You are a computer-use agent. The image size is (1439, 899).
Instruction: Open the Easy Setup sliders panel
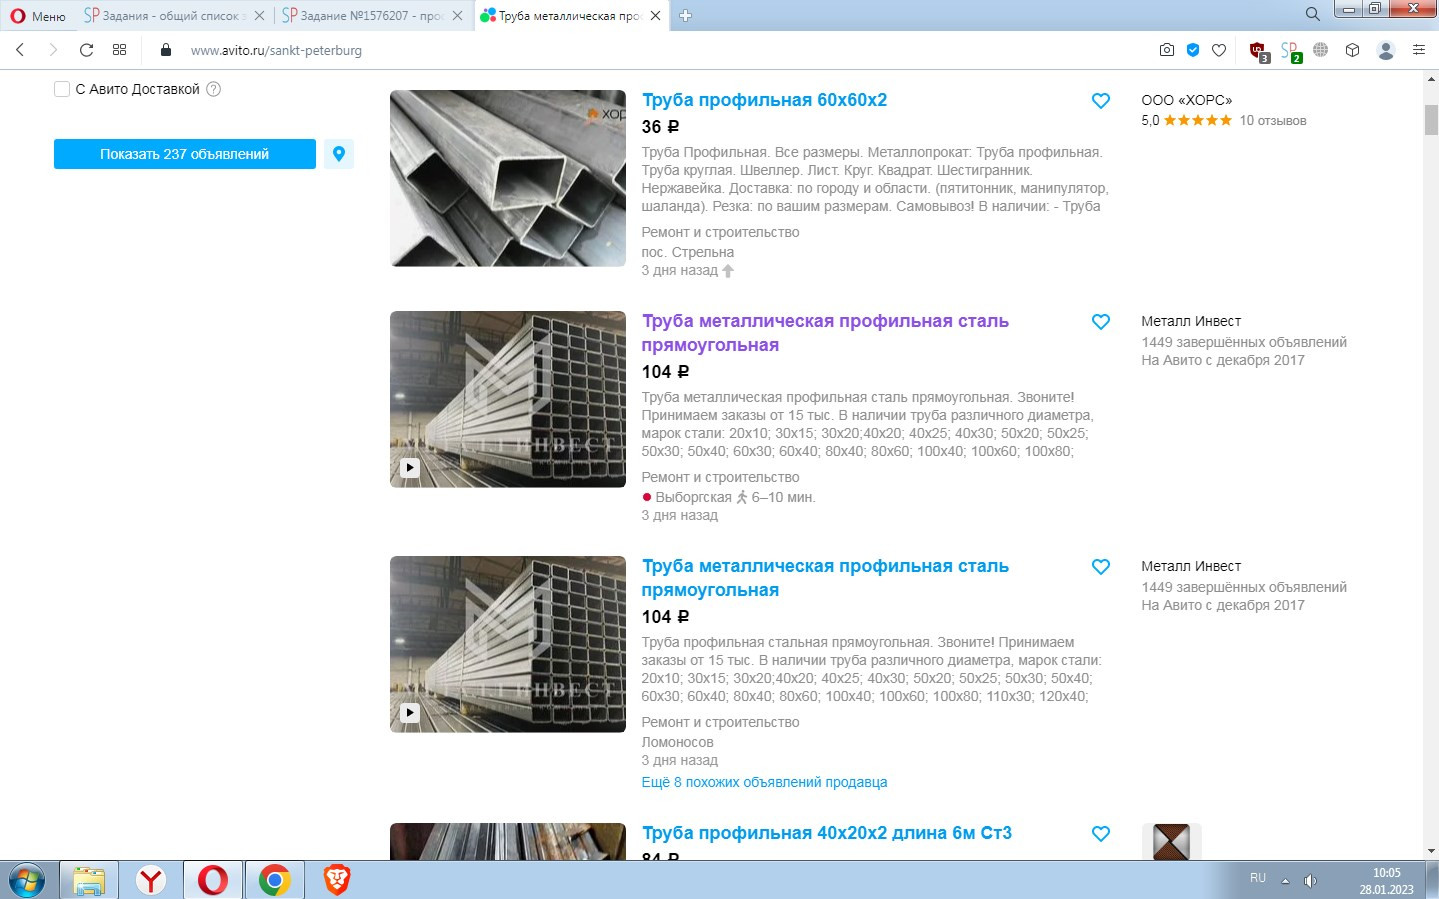(1419, 50)
